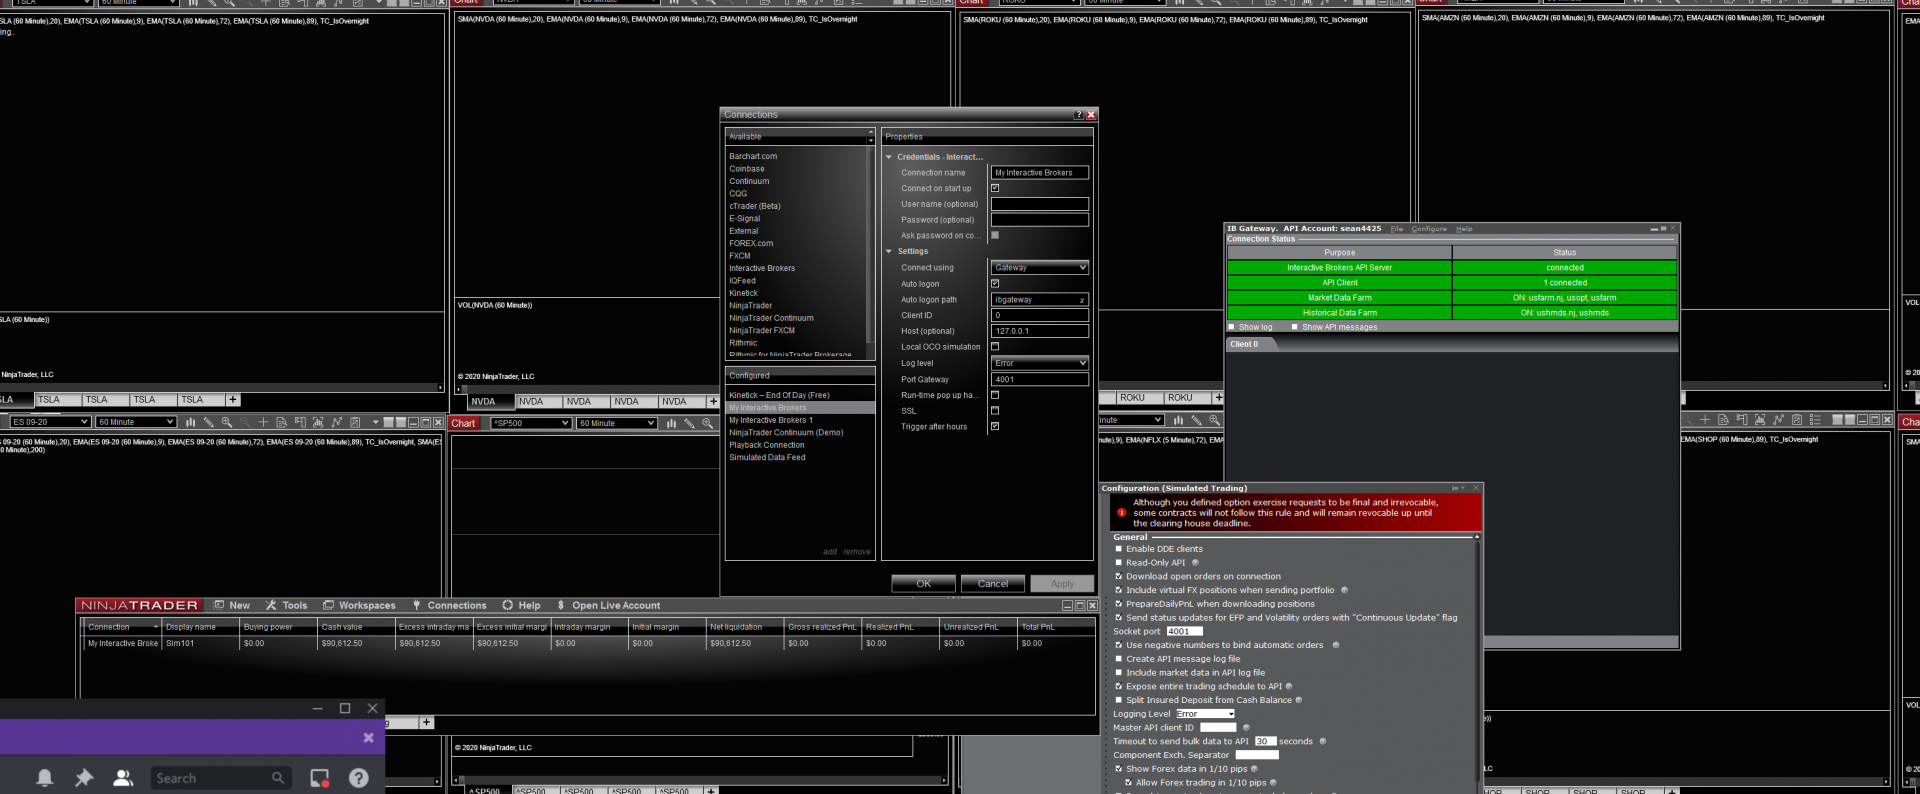Click the red warning icon in Configuration banner
This screenshot has height=794, width=1920.
click(1121, 513)
